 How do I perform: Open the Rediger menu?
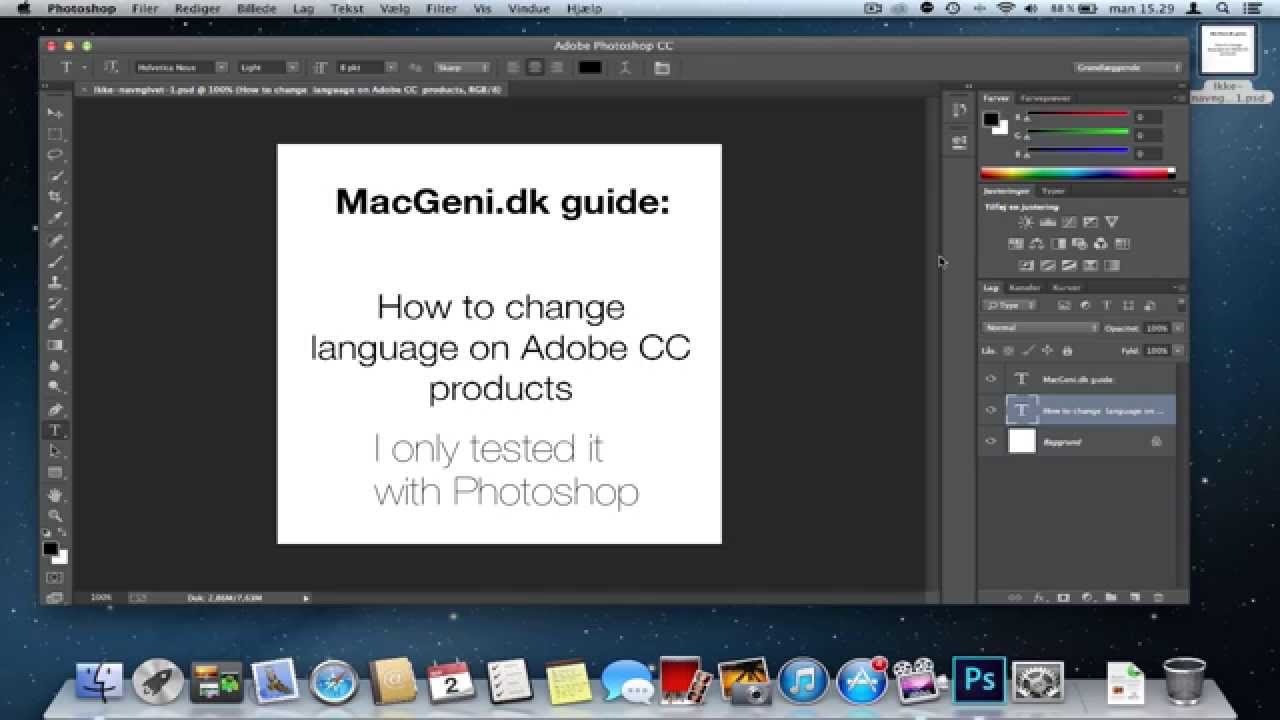(x=197, y=8)
